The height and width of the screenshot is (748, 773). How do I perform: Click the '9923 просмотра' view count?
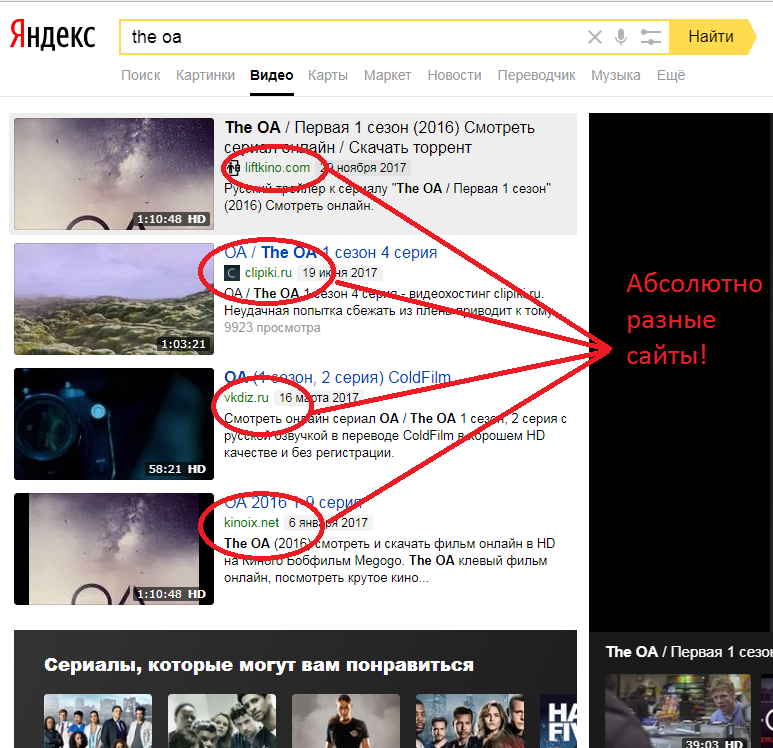pyautogui.click(x=272, y=328)
